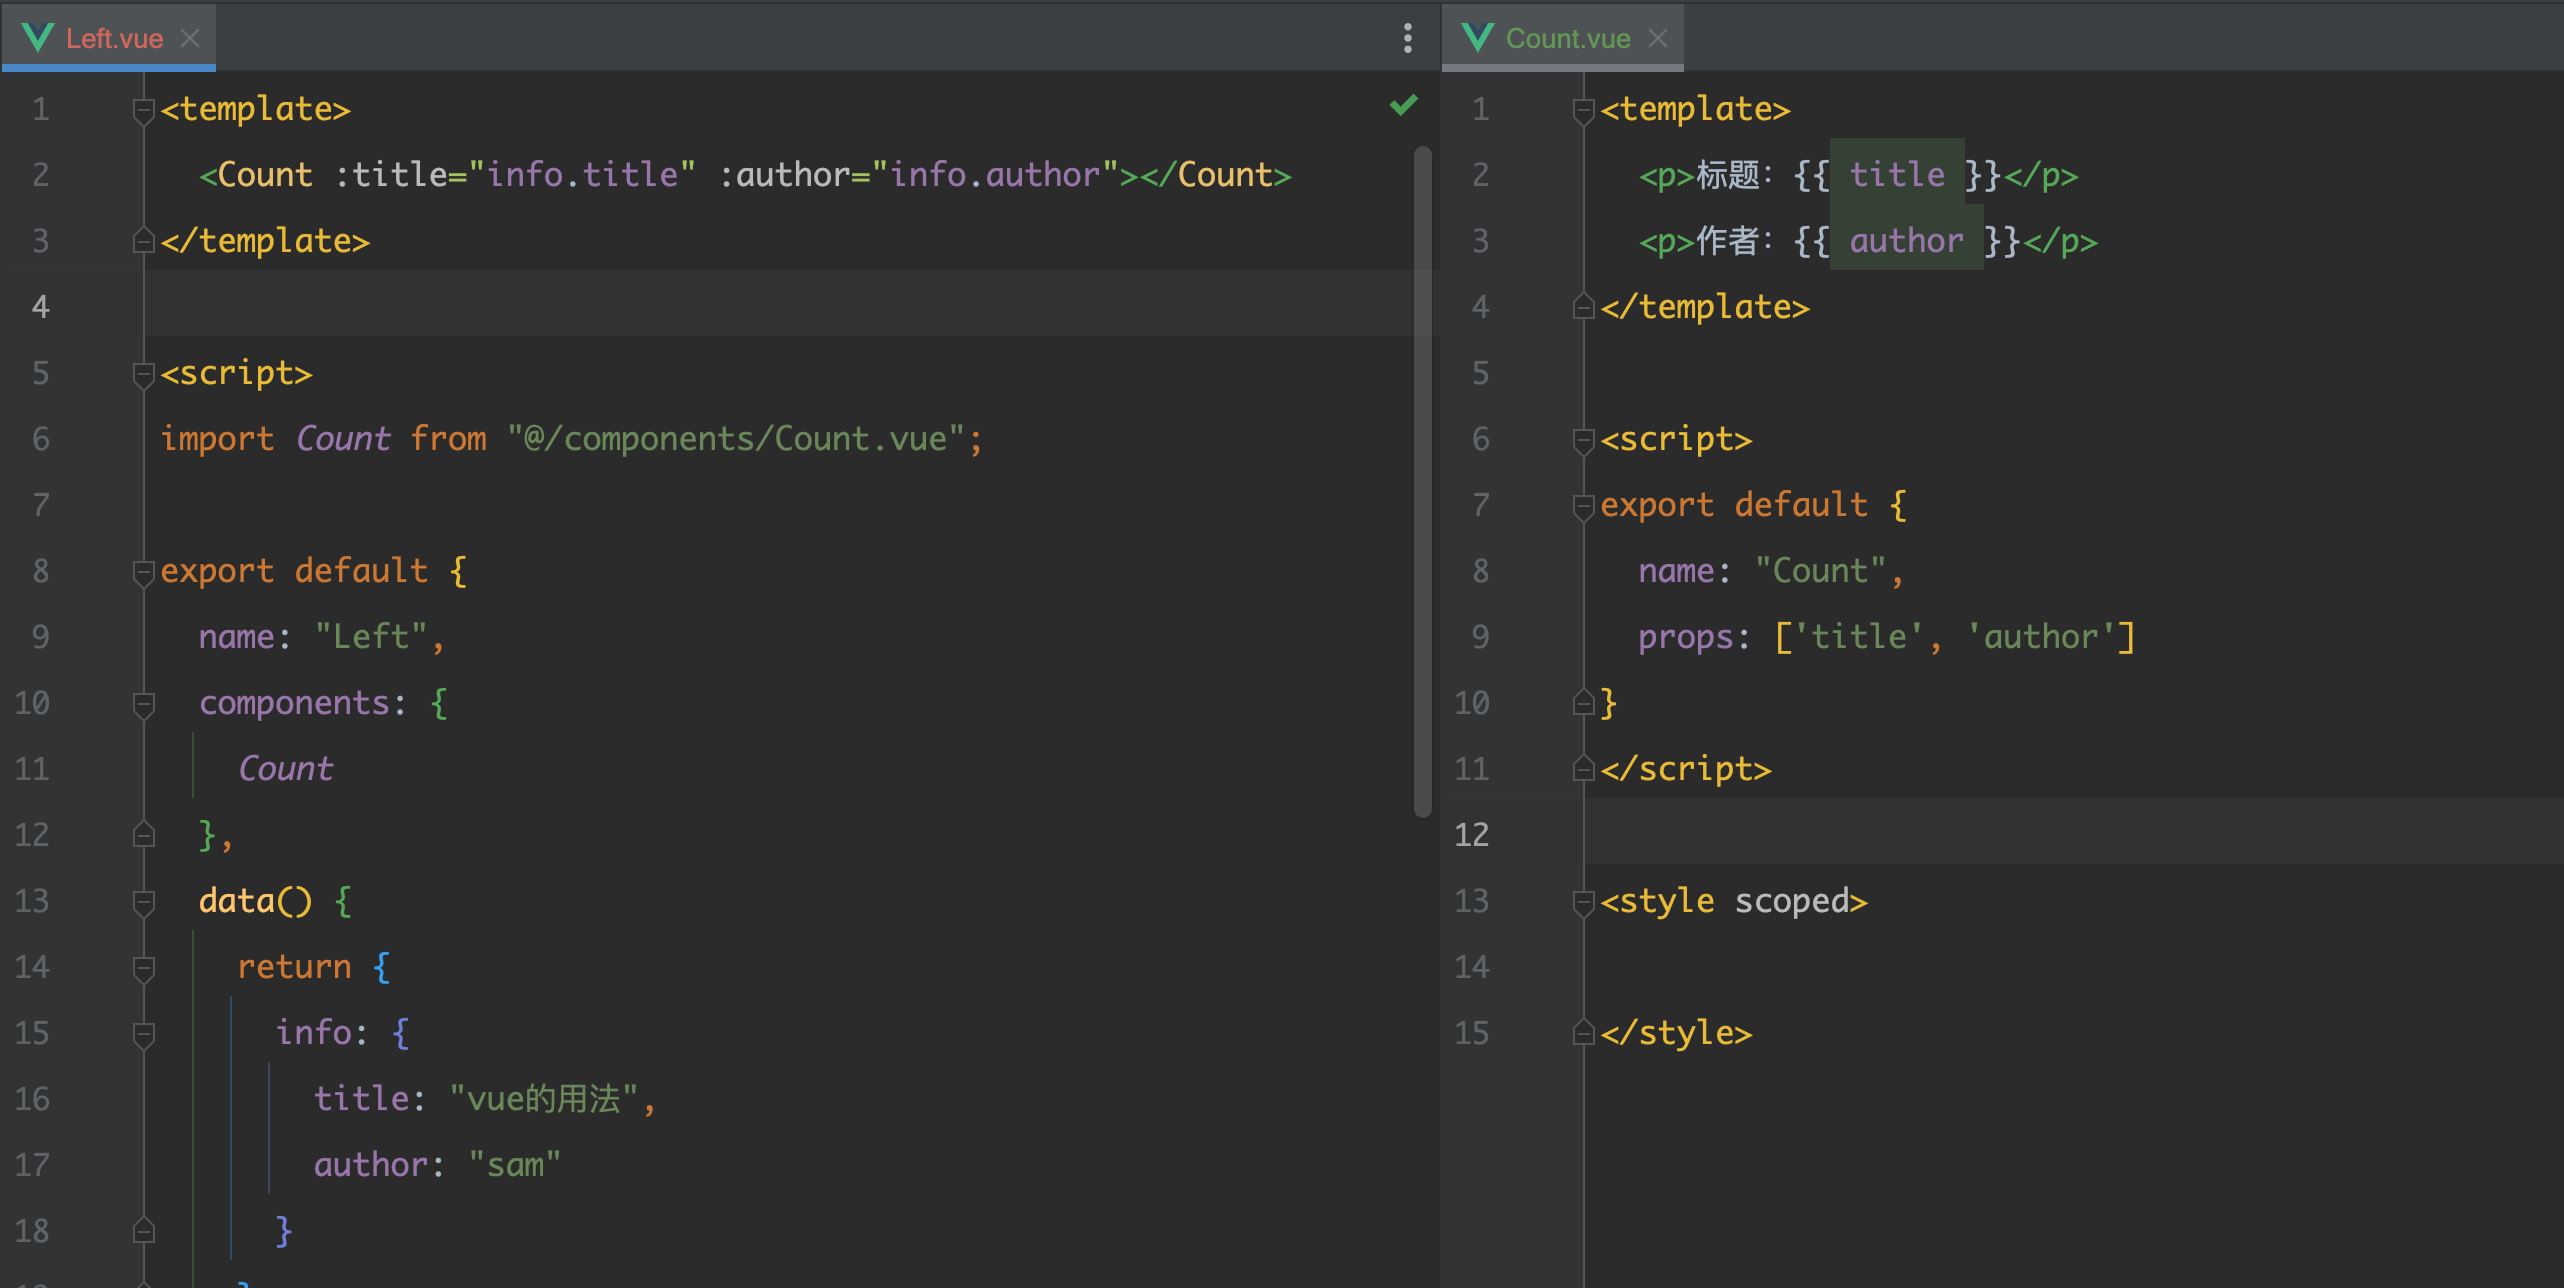Click the Vue logo icon on Left.vue tab
This screenshot has height=1288, width=2564.
[38, 38]
